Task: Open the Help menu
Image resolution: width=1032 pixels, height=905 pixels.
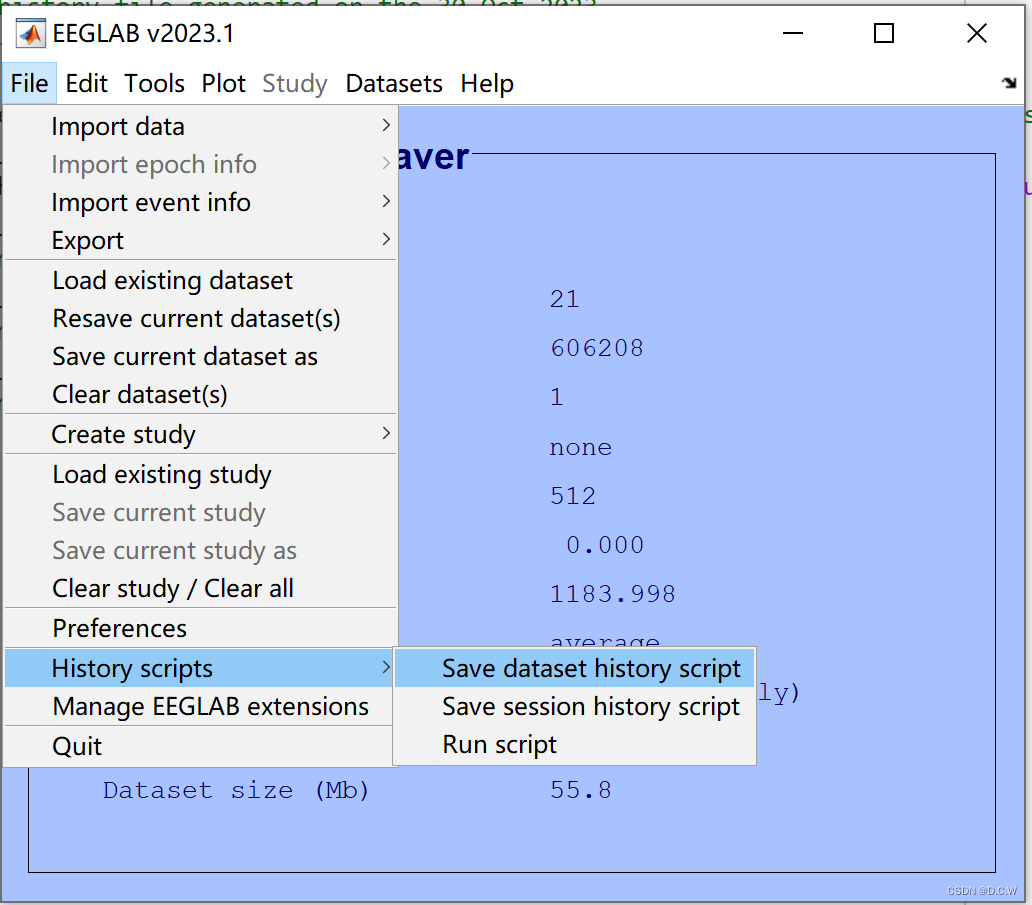Action: [487, 84]
